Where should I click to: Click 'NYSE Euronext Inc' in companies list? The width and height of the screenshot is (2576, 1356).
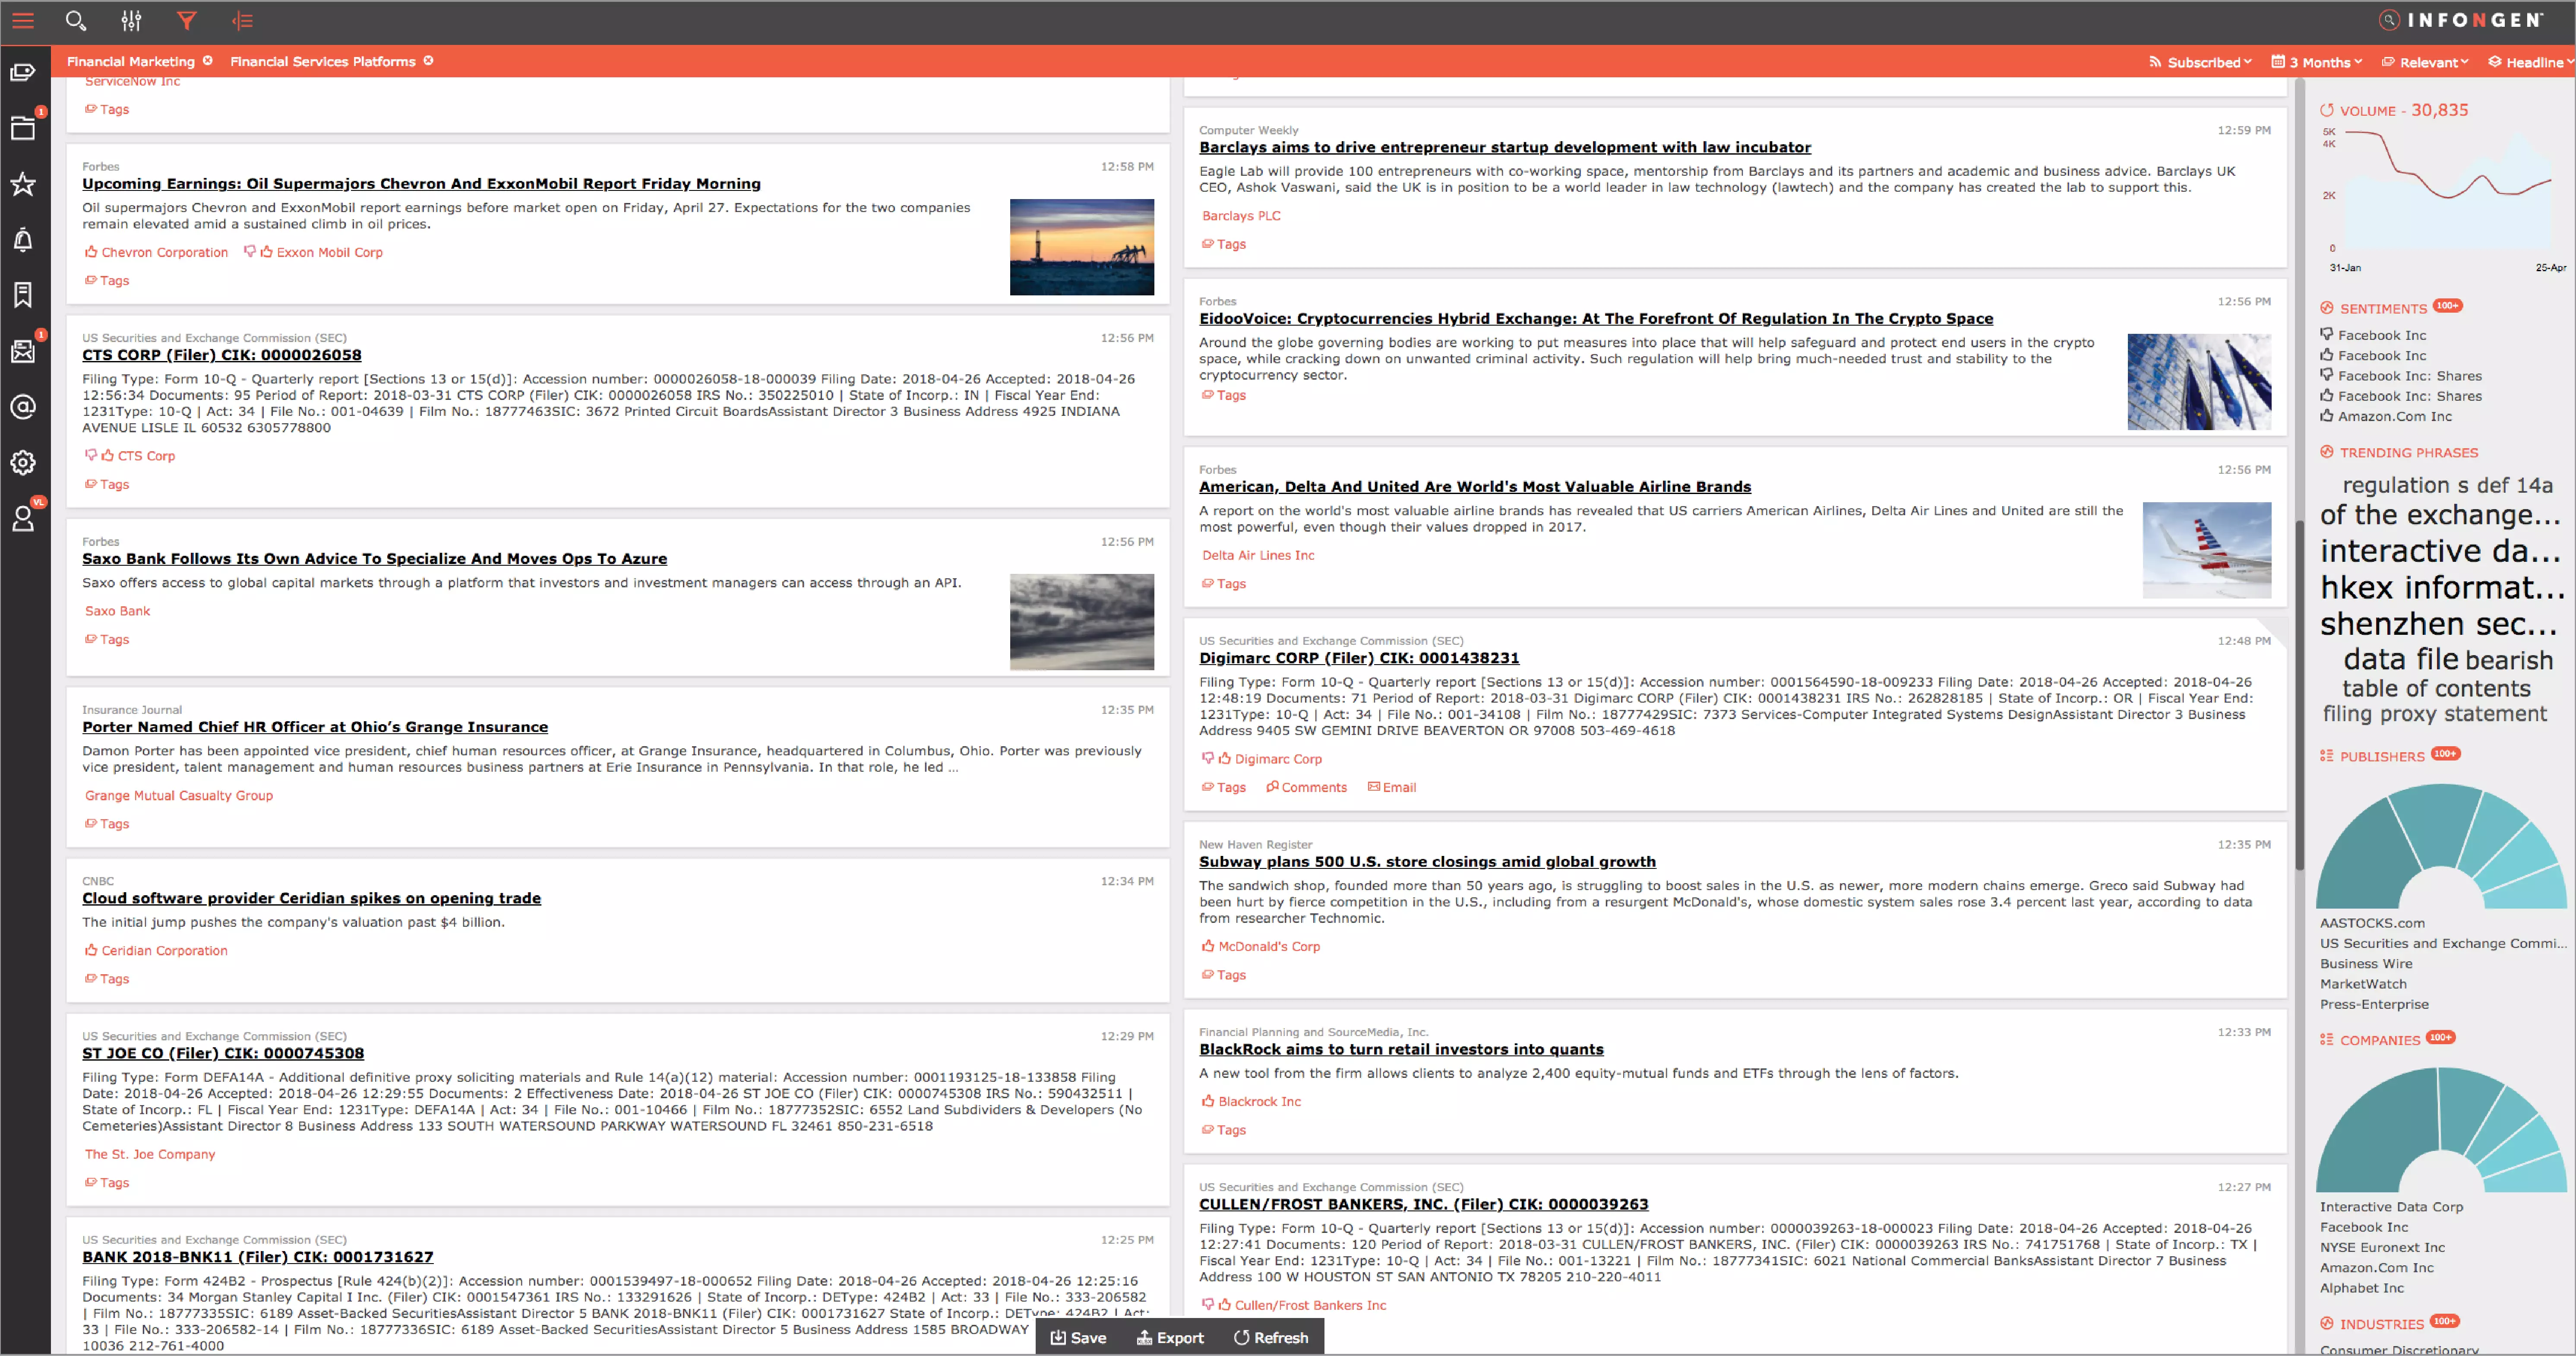point(2382,1248)
